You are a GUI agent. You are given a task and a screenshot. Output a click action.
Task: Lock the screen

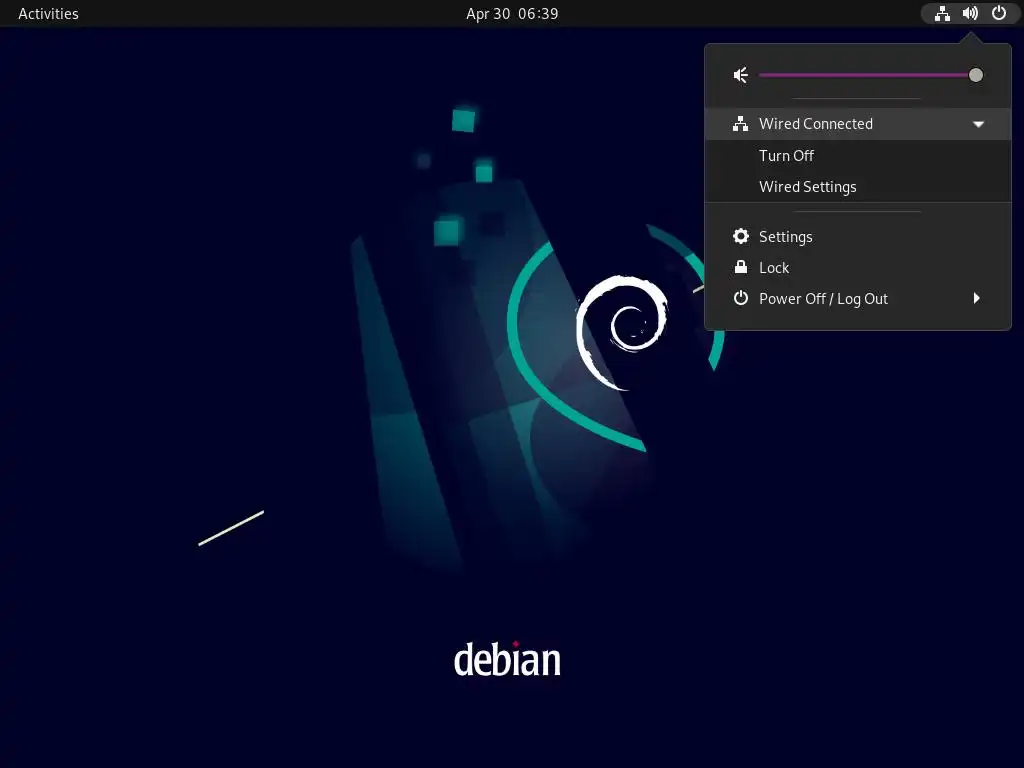(857, 268)
